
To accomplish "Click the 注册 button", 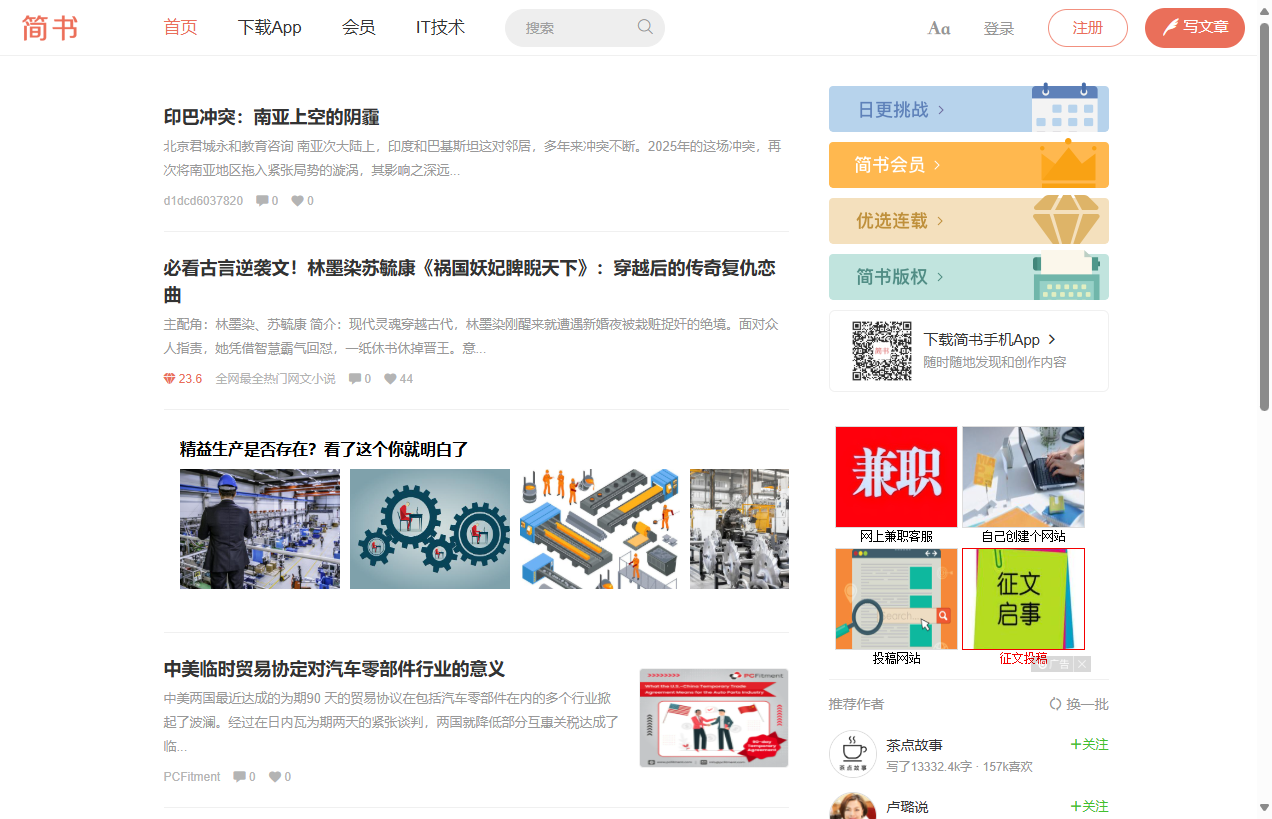I will click(x=1087, y=28).
